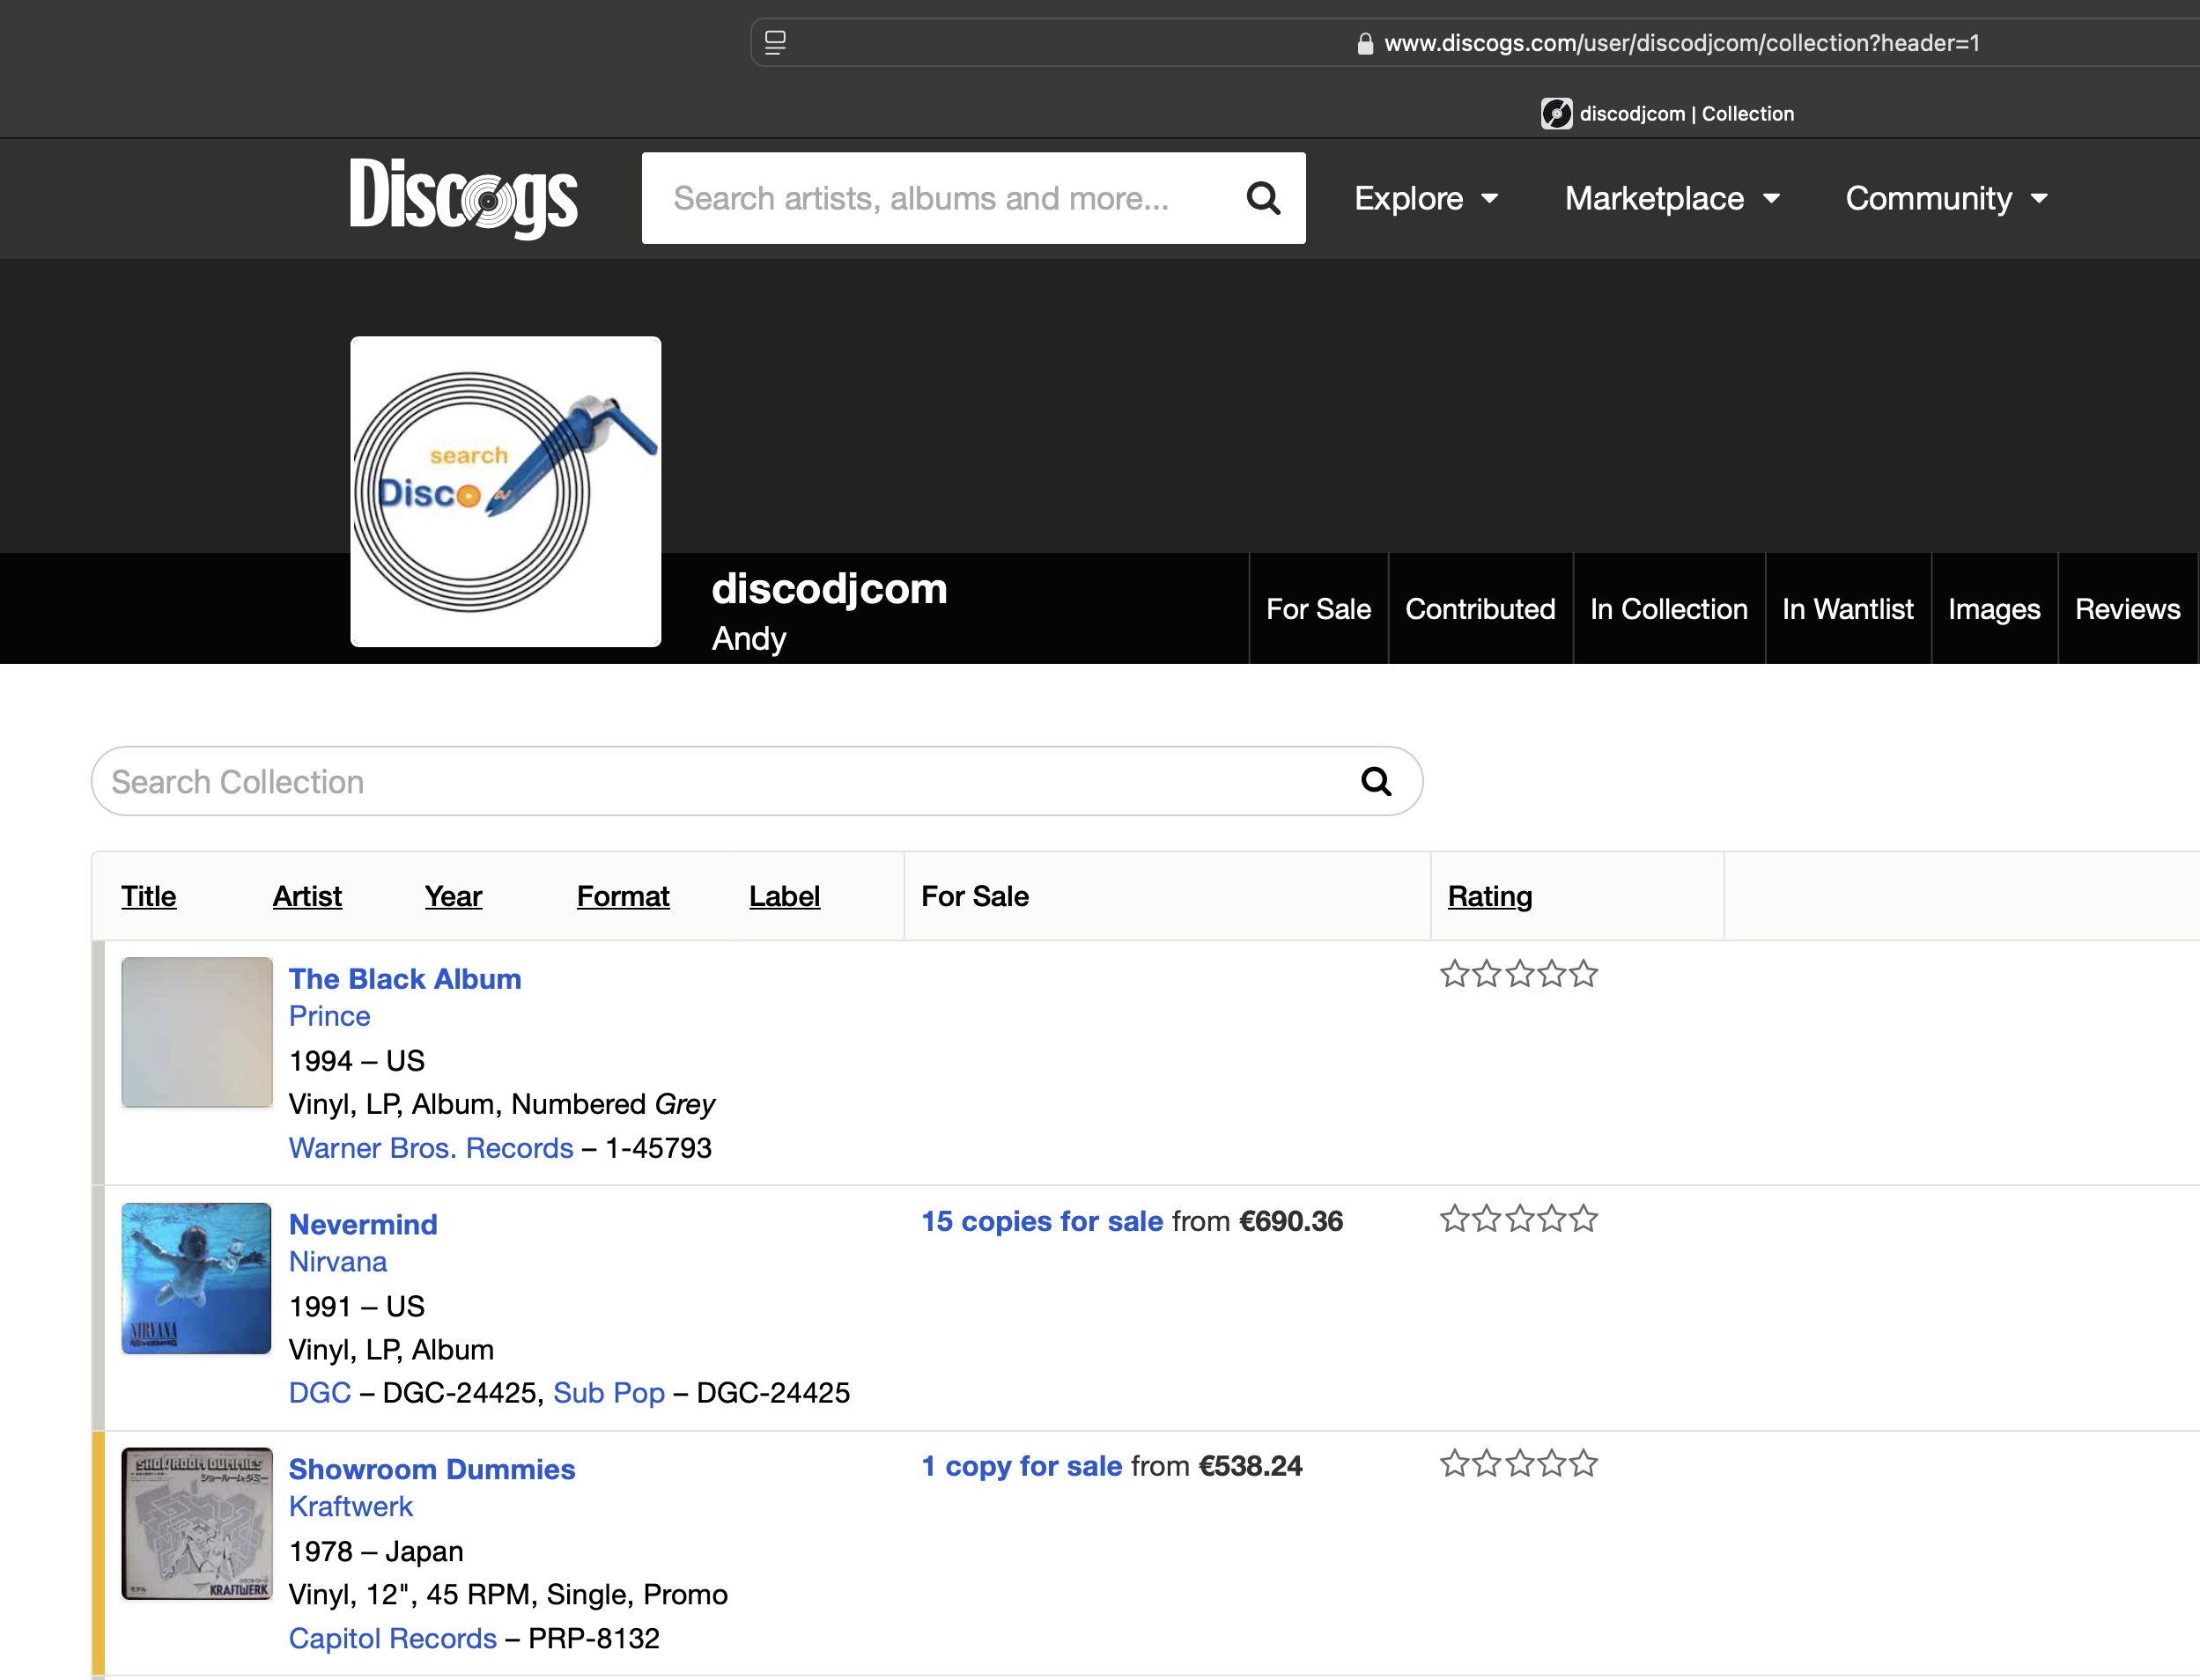
Task: Sort collection by Year column
Action: [453, 896]
